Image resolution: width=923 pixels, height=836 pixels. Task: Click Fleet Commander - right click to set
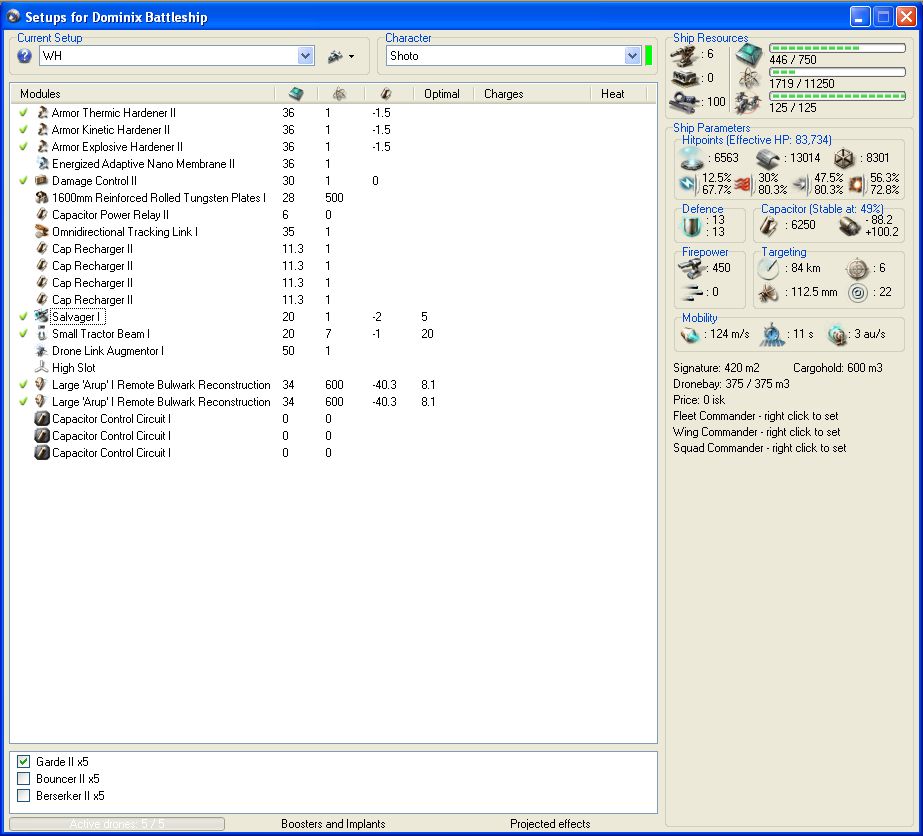coord(755,416)
